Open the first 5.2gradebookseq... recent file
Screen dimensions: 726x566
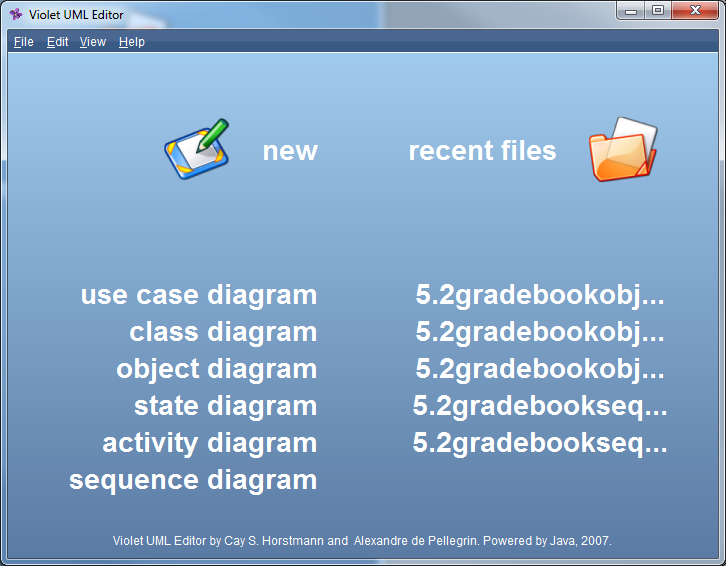(x=540, y=406)
